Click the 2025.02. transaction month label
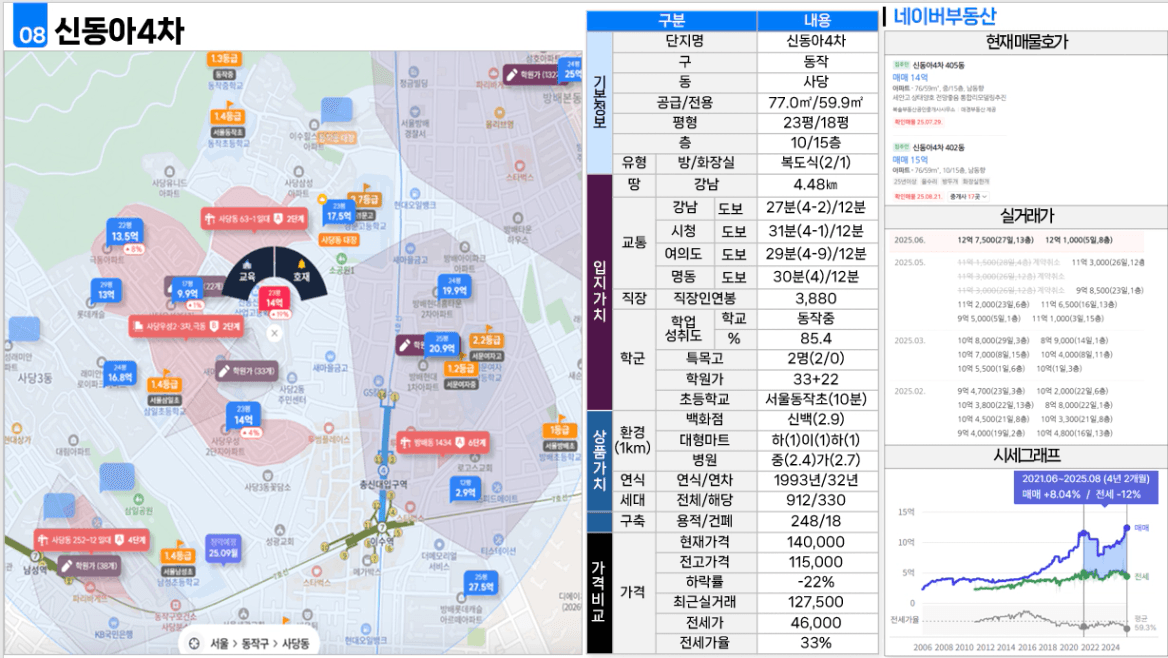 (909, 390)
